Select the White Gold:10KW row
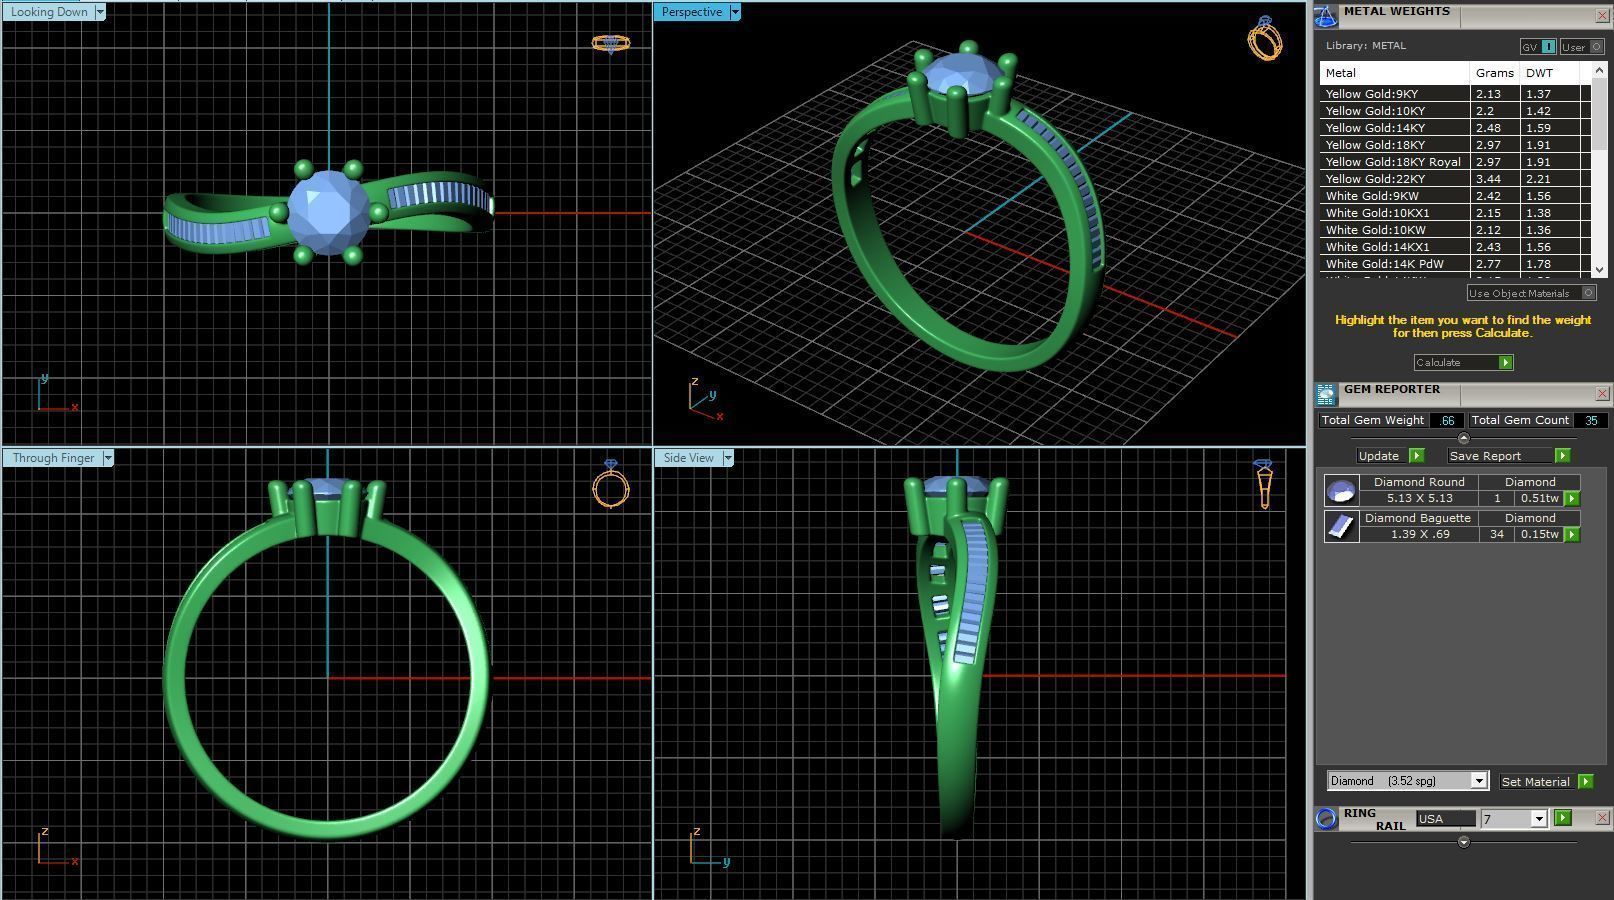This screenshot has width=1614, height=900. coord(1455,230)
